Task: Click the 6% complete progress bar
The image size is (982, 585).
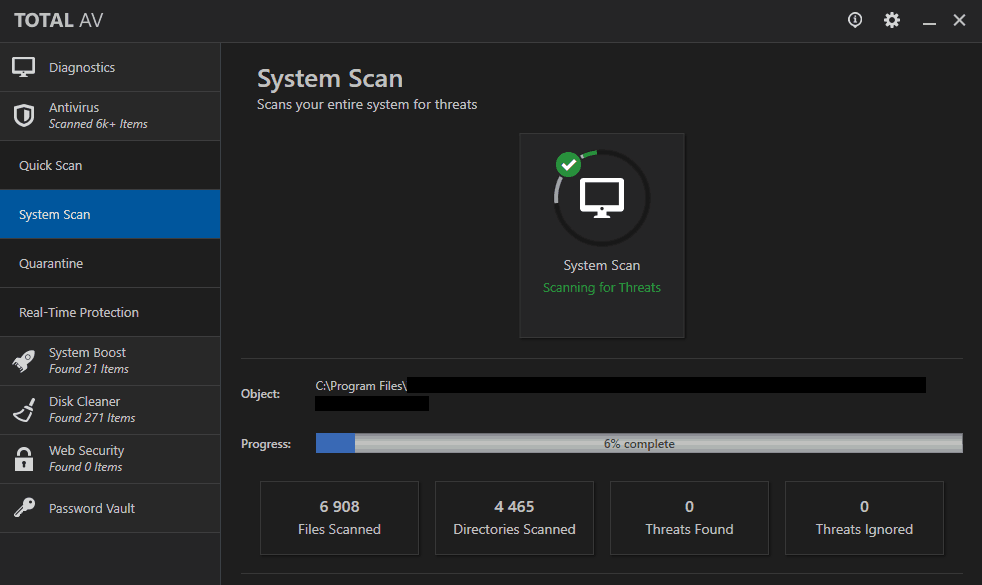Action: (640, 442)
